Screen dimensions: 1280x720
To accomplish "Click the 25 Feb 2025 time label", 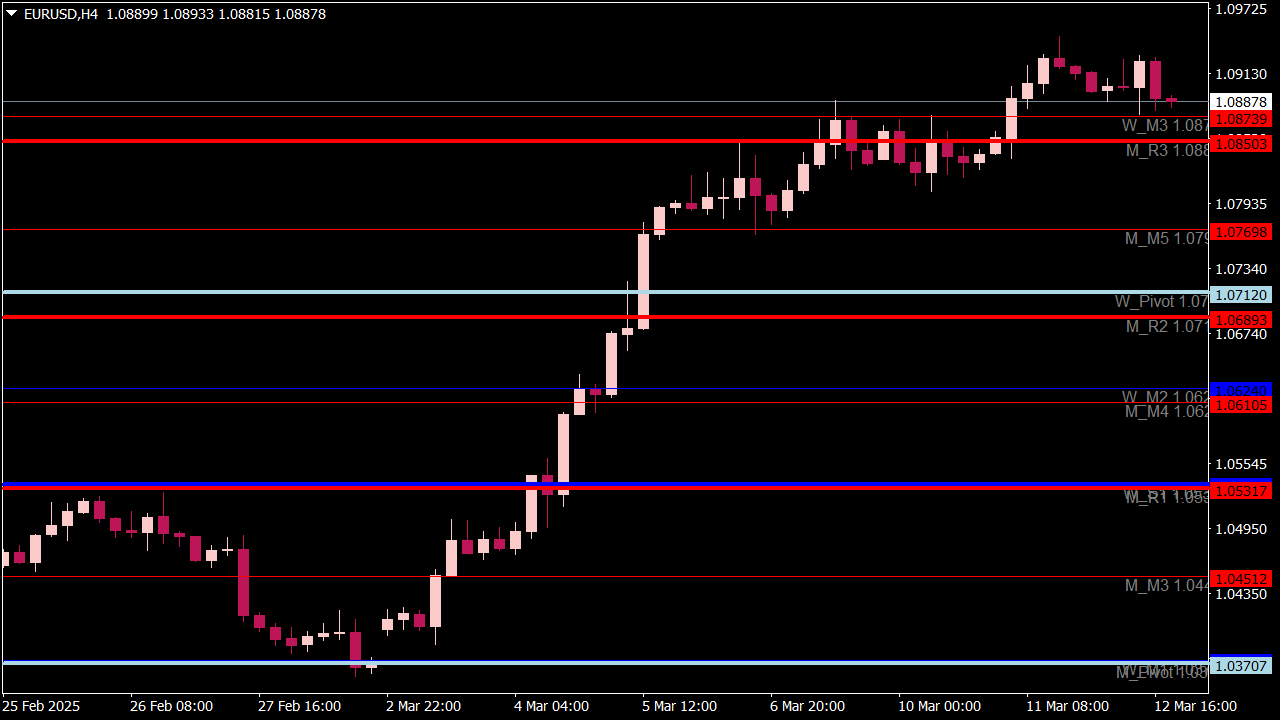I will [41, 706].
